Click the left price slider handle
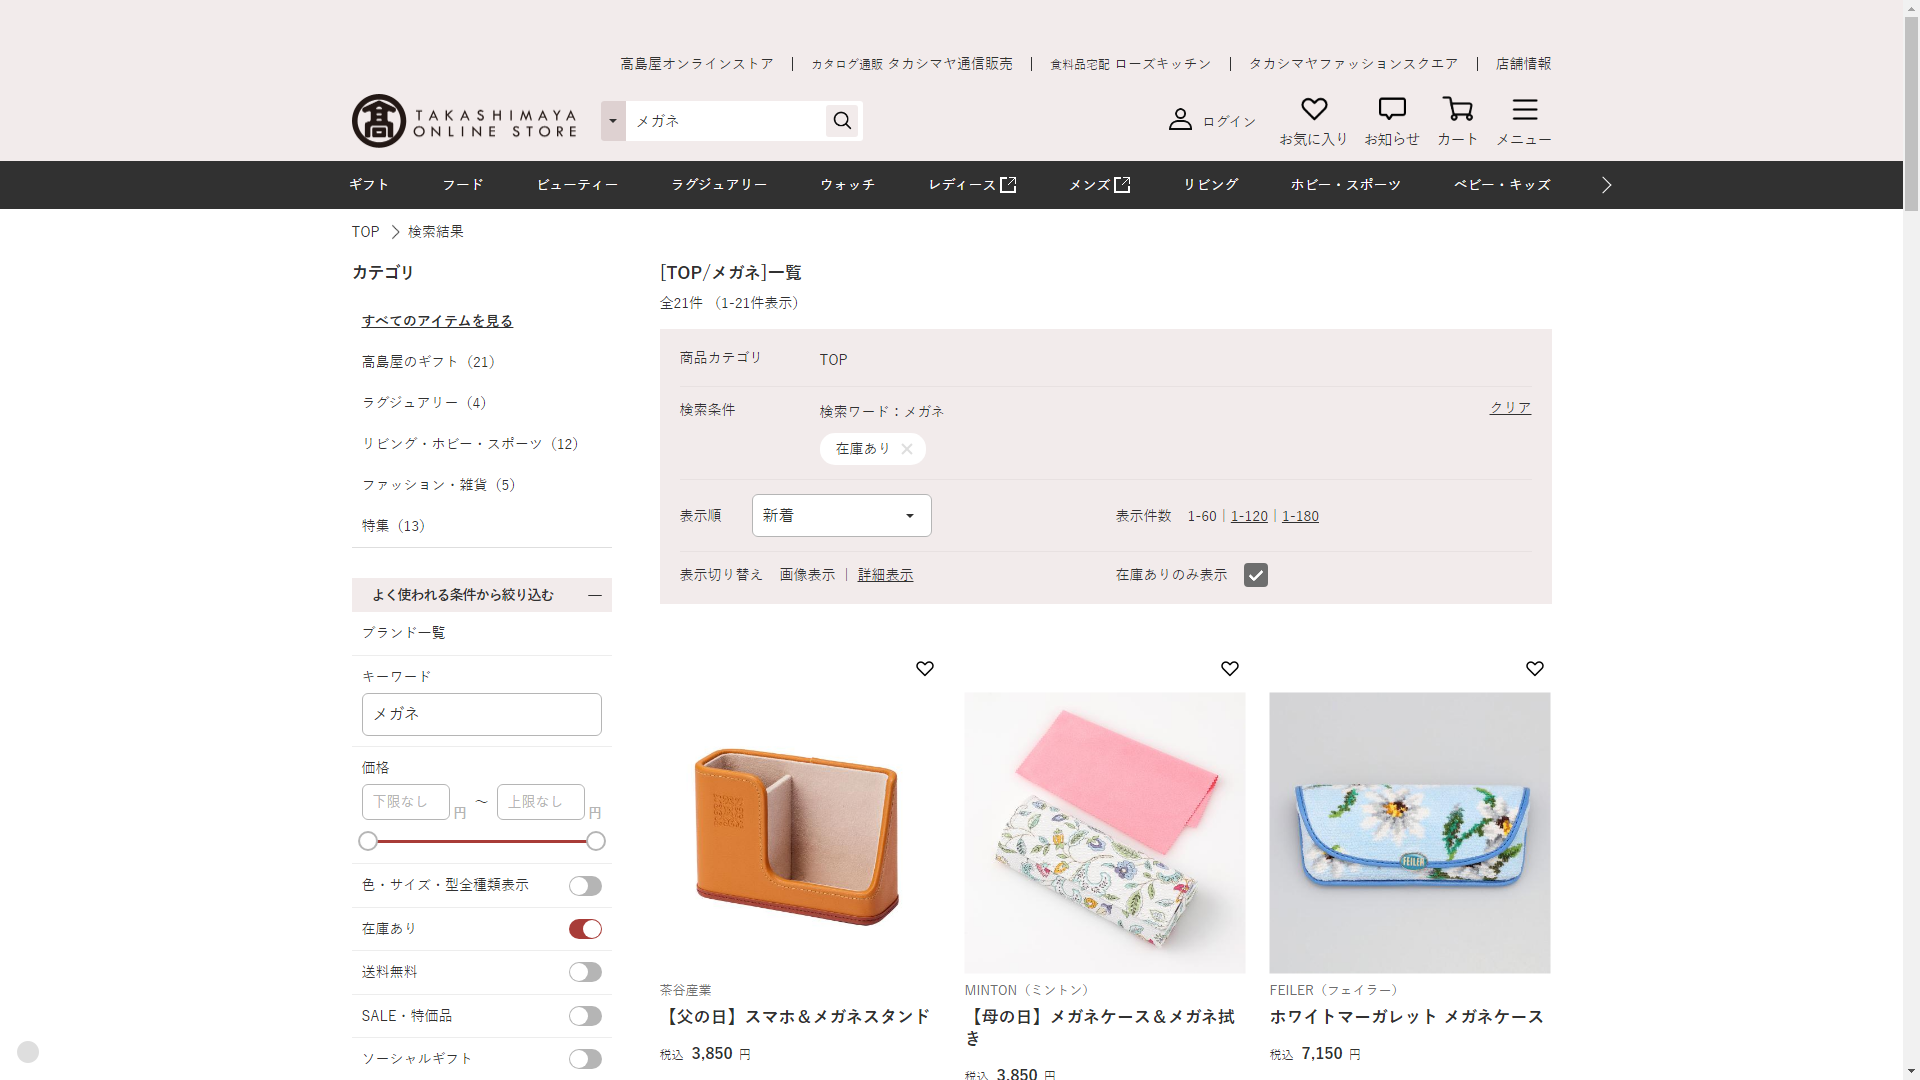Image resolution: width=1920 pixels, height=1080 pixels. [x=368, y=841]
